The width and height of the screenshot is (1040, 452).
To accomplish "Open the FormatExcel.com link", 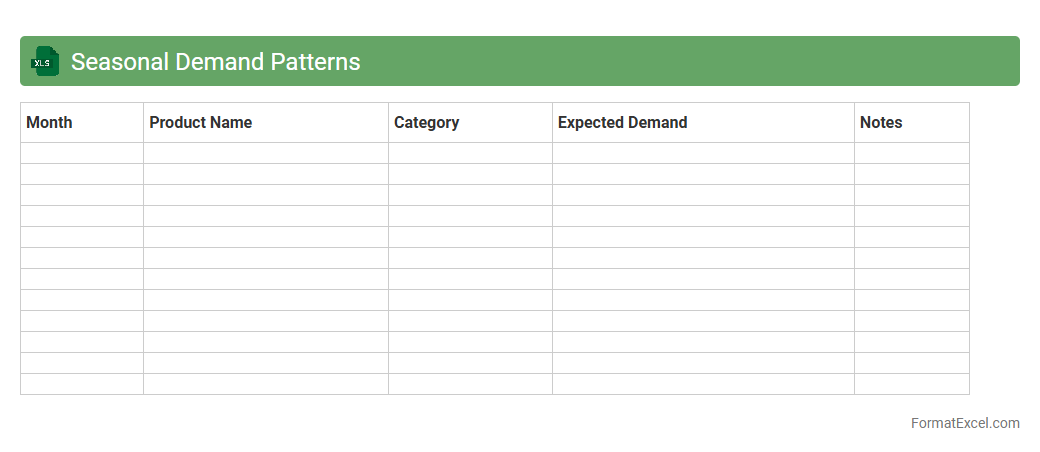I will coord(964,423).
